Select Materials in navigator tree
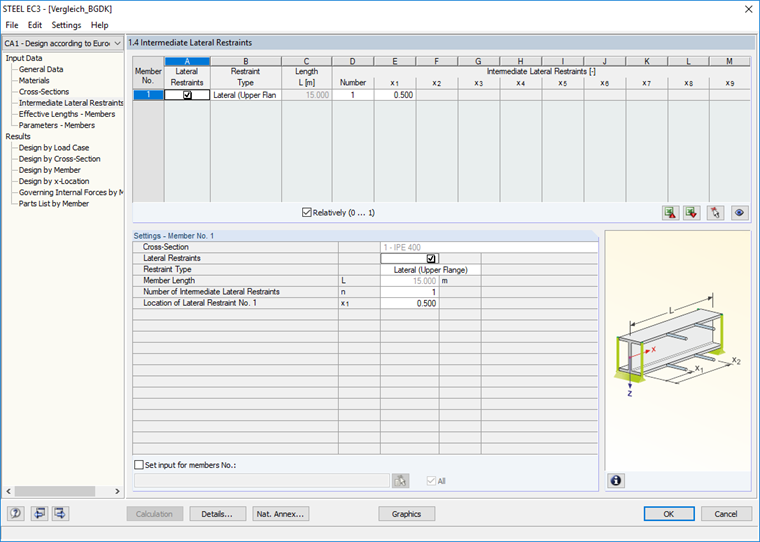760x542 pixels. coord(34,80)
